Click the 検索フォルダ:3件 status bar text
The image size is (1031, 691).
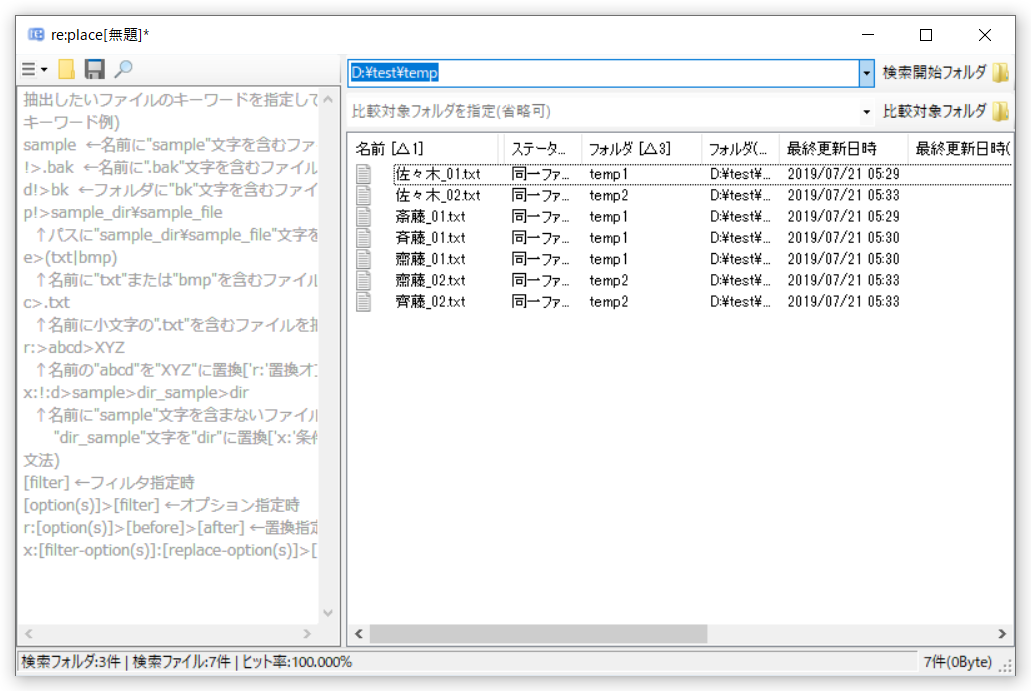click(71, 662)
